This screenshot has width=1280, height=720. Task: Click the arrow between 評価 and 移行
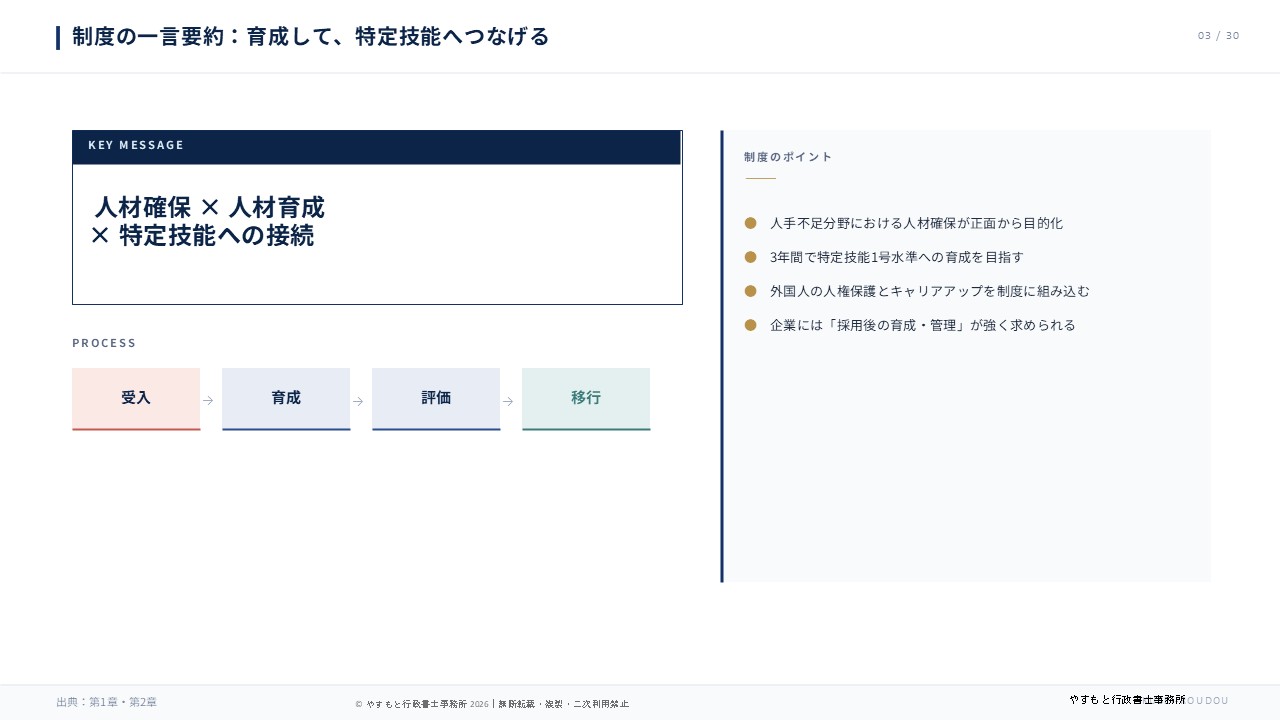[x=508, y=401]
